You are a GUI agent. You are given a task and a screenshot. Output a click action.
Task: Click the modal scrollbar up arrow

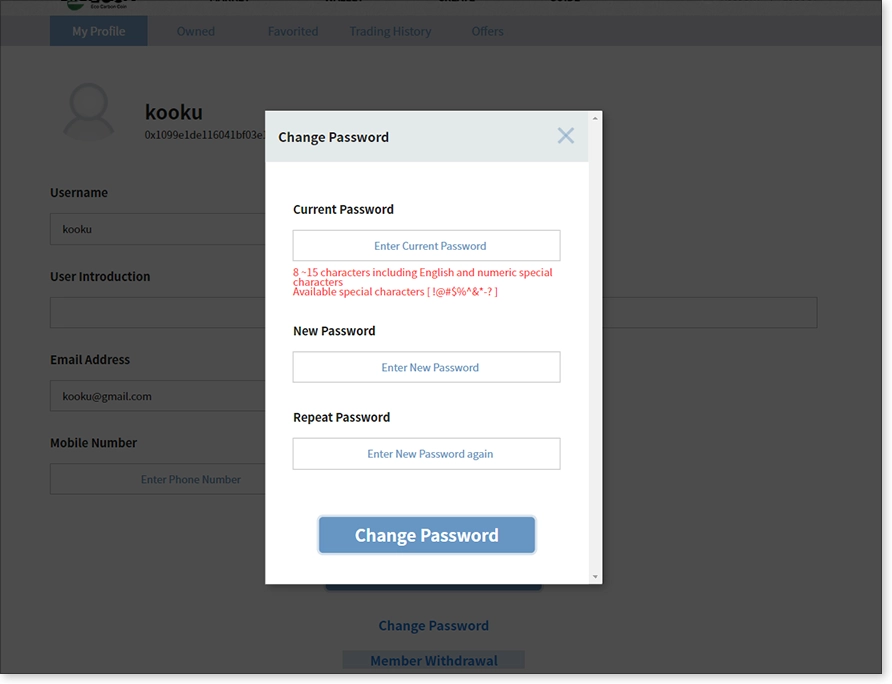(x=595, y=118)
